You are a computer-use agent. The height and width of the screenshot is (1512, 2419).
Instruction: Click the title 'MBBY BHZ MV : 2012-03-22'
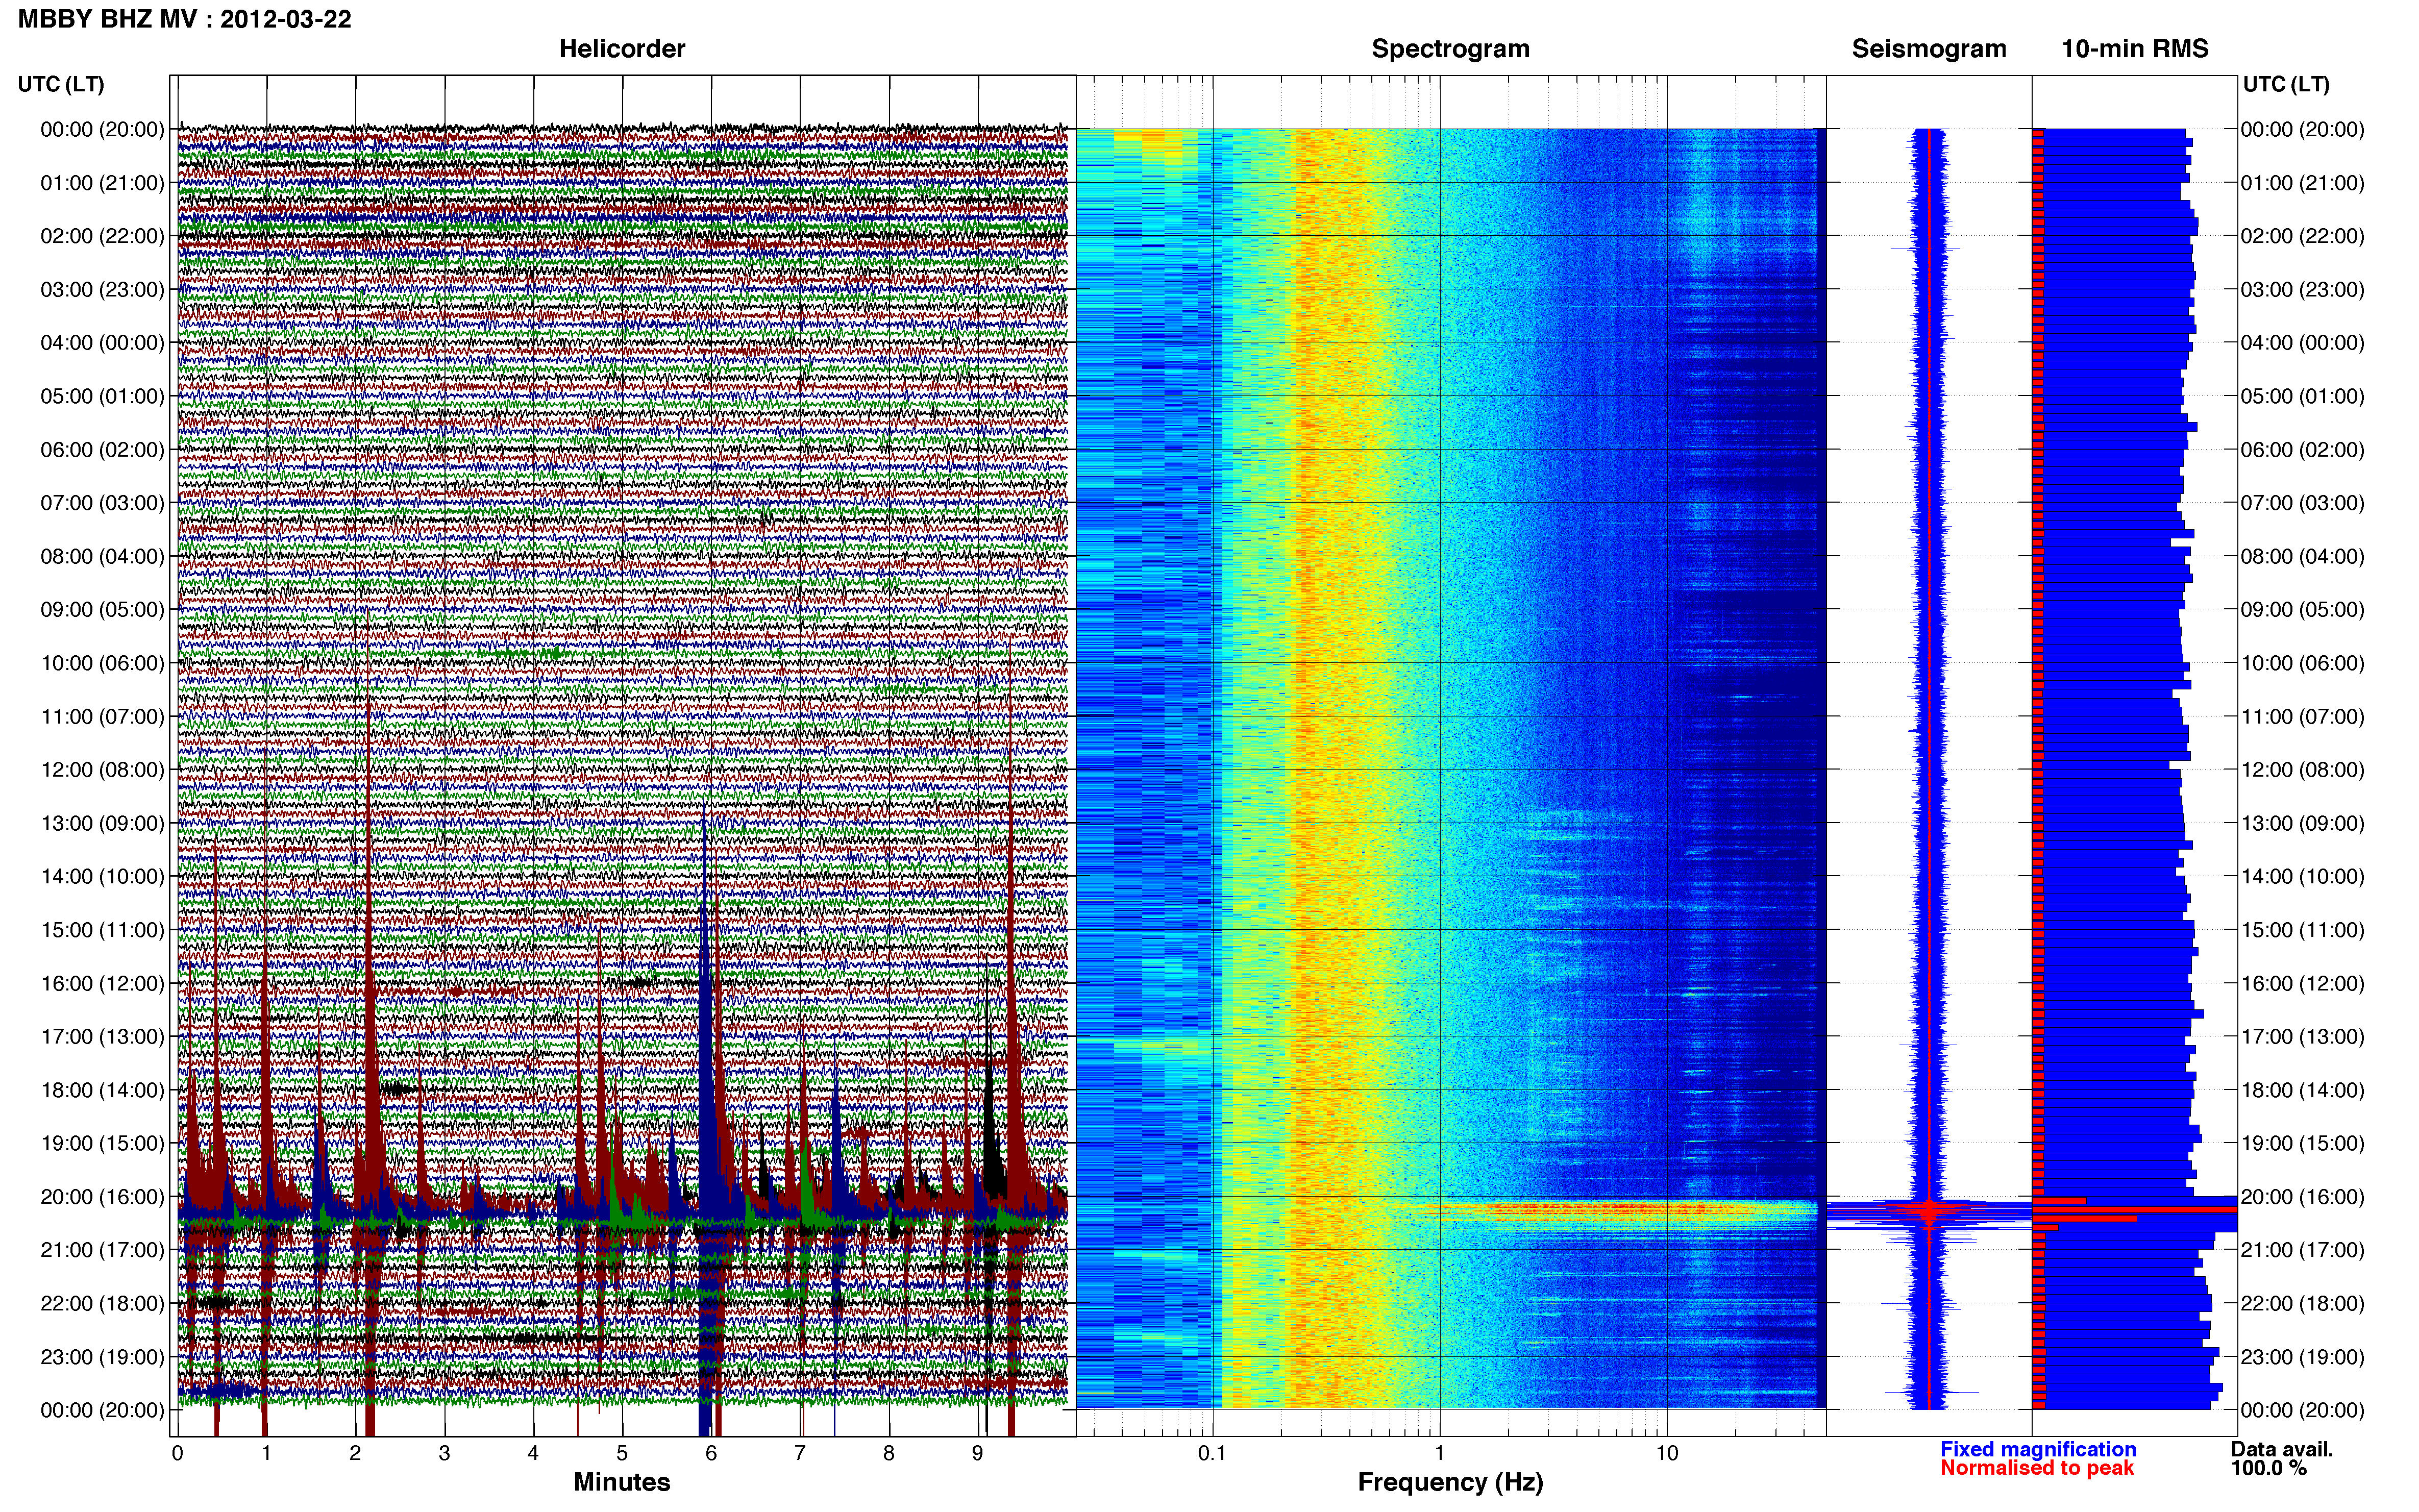(x=185, y=19)
